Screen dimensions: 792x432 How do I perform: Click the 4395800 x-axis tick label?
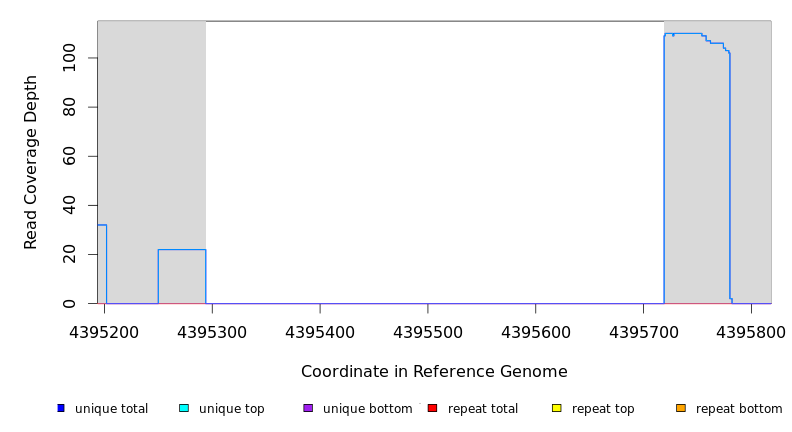[x=751, y=331]
